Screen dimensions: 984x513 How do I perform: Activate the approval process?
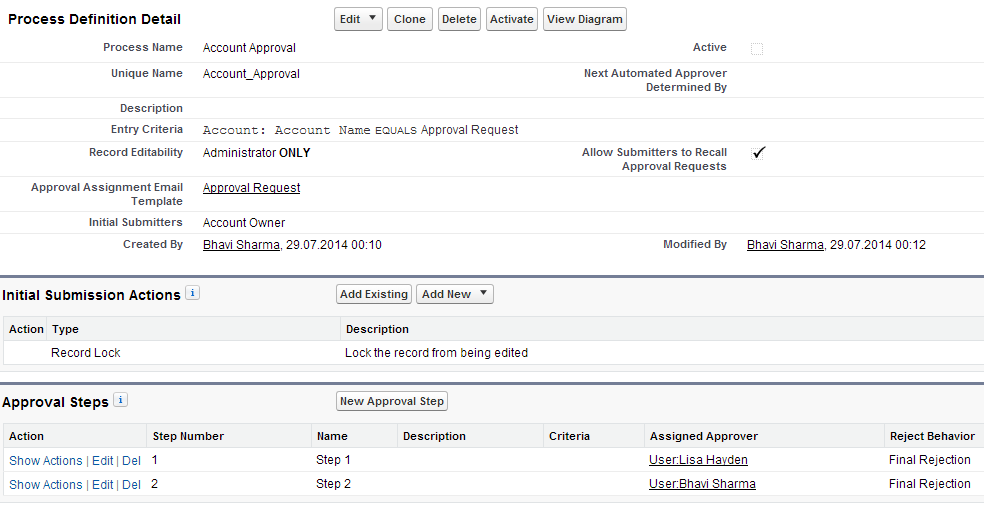(511, 19)
